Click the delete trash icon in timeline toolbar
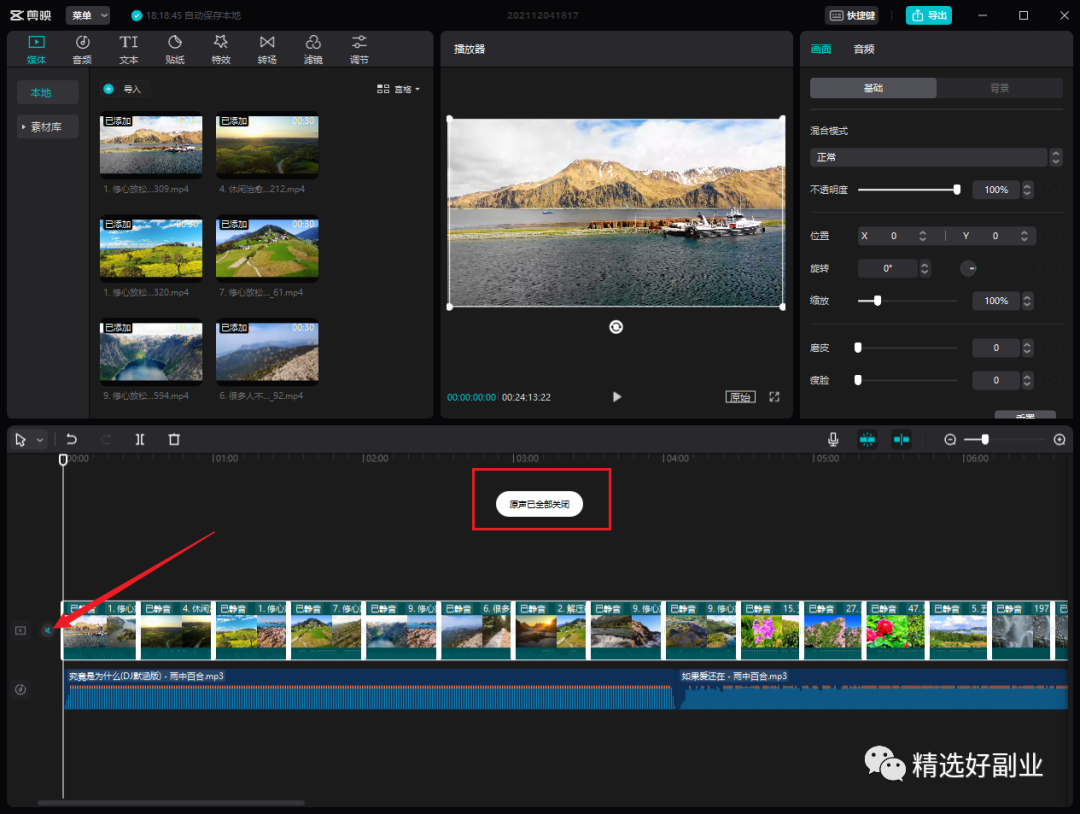 pos(174,439)
